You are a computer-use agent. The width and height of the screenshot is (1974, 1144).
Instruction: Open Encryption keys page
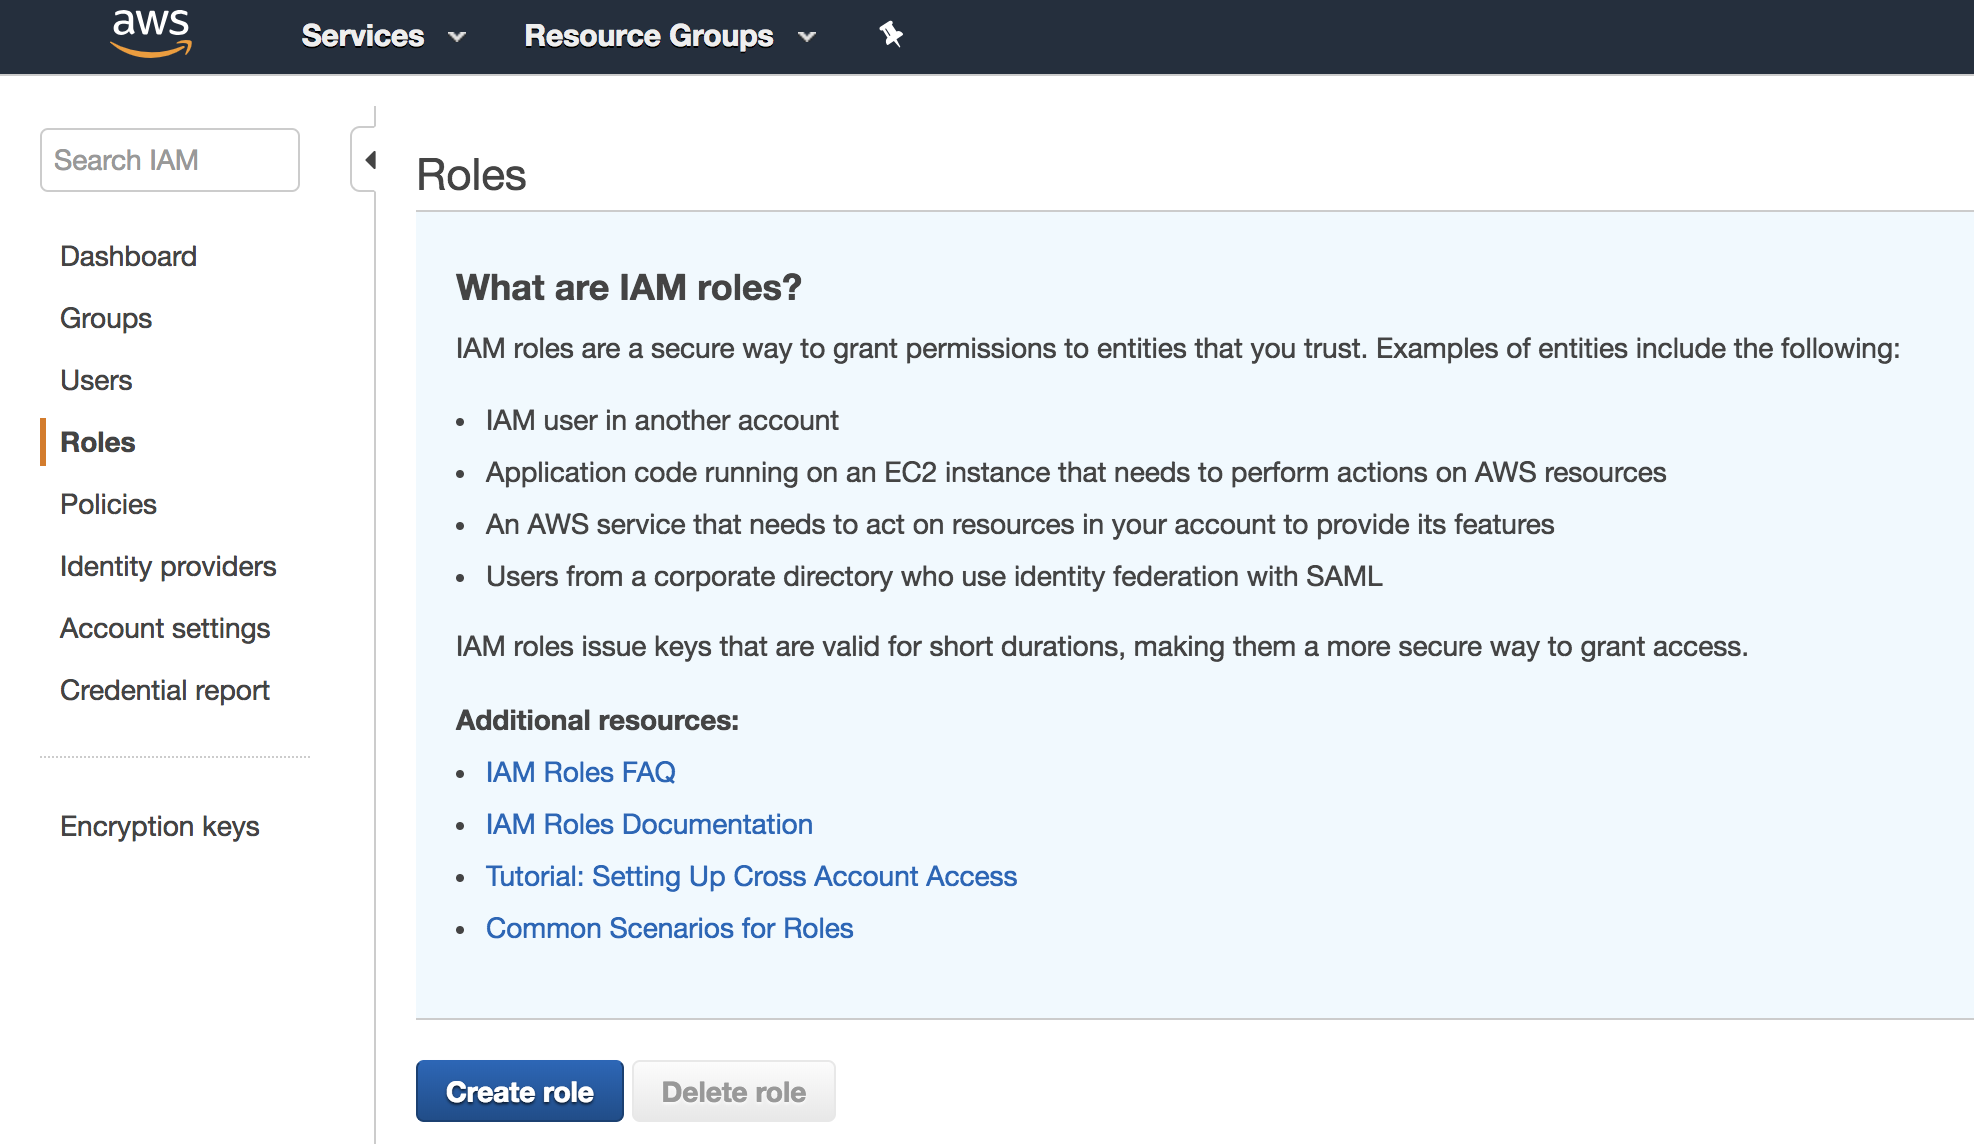click(160, 826)
